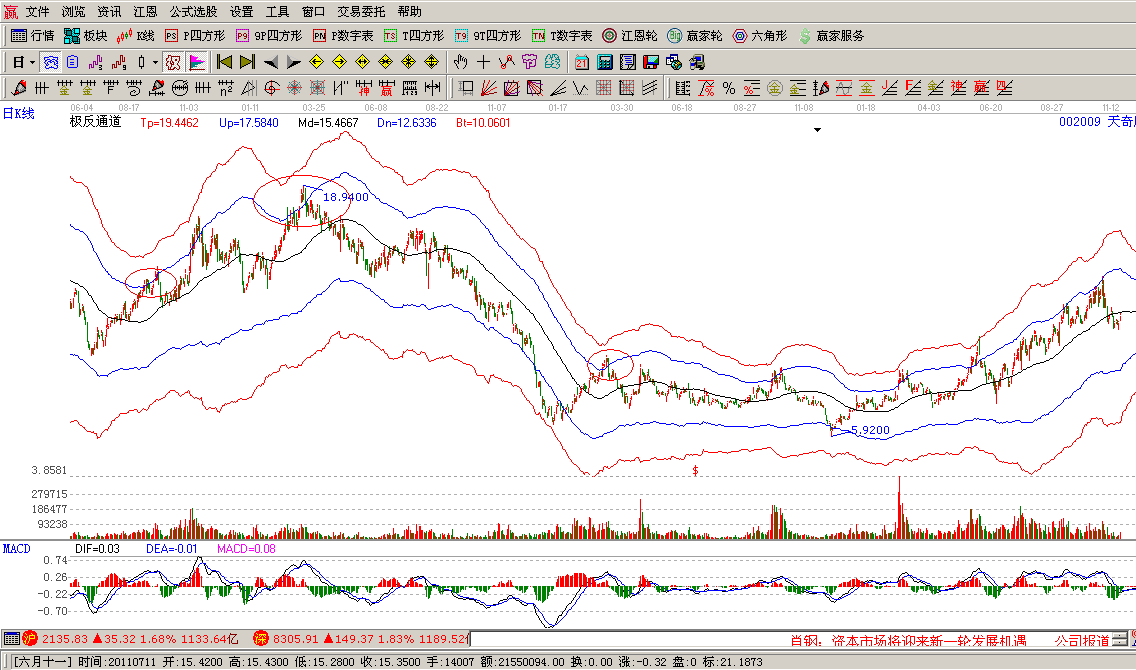Click the 公司报道 link
The width and height of the screenshot is (1136, 670).
tap(1081, 640)
